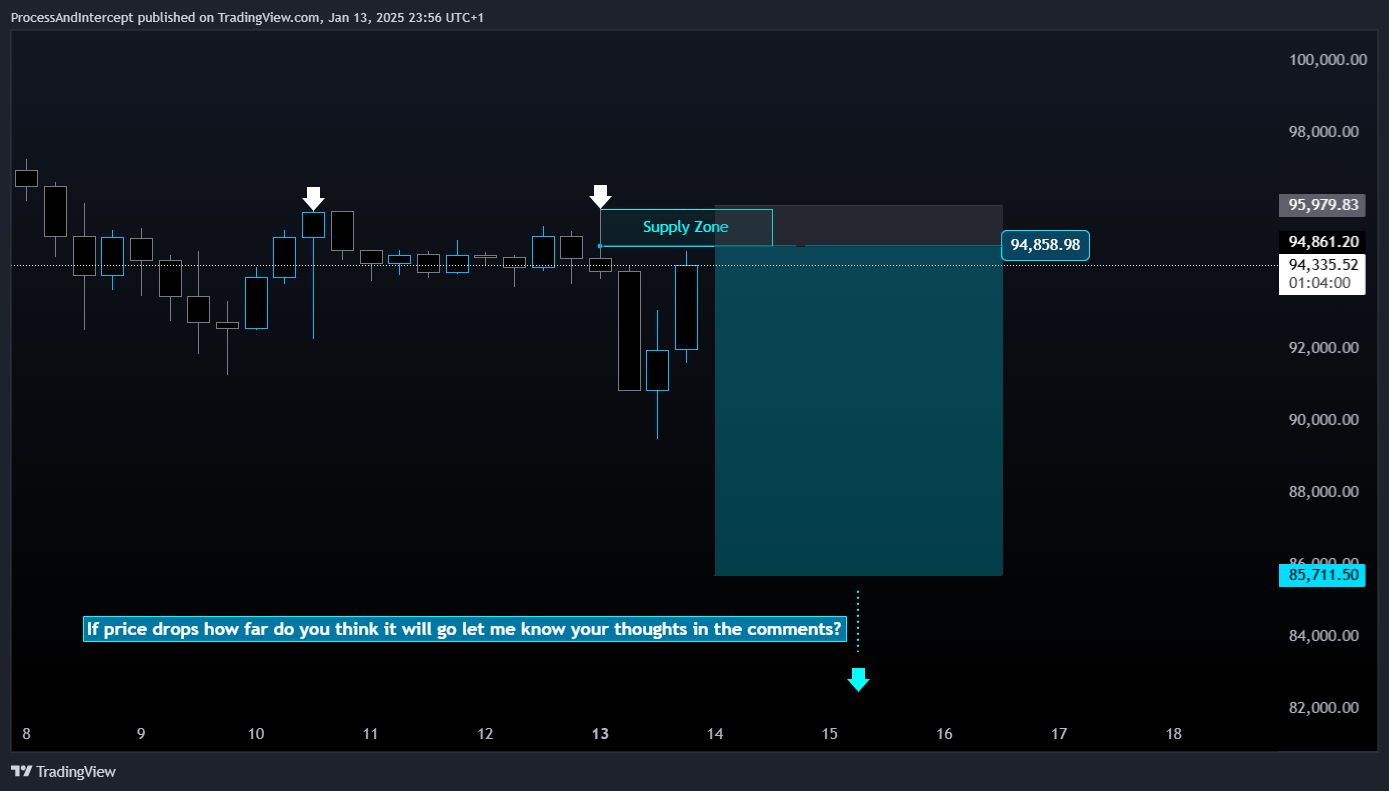Click date 8 on the time axis
This screenshot has height=791, width=1389.
(x=26, y=733)
